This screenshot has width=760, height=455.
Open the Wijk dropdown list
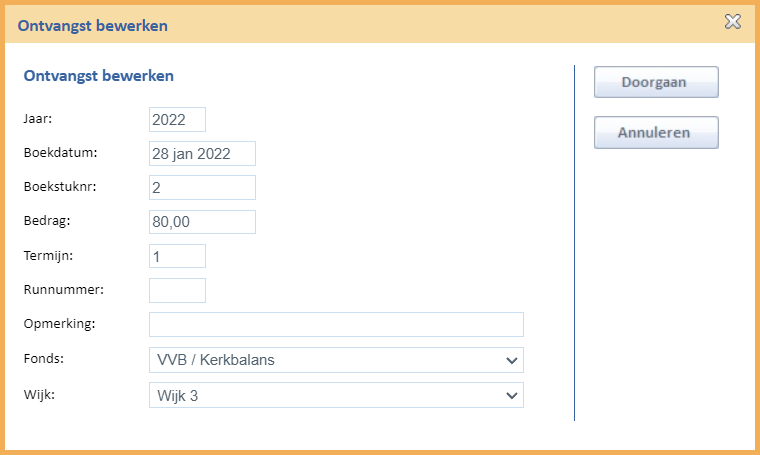(336, 395)
